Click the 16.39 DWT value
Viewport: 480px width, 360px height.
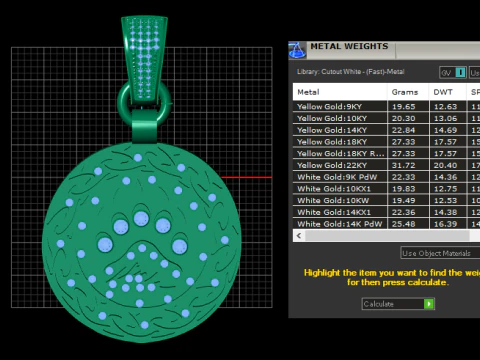pos(446,224)
